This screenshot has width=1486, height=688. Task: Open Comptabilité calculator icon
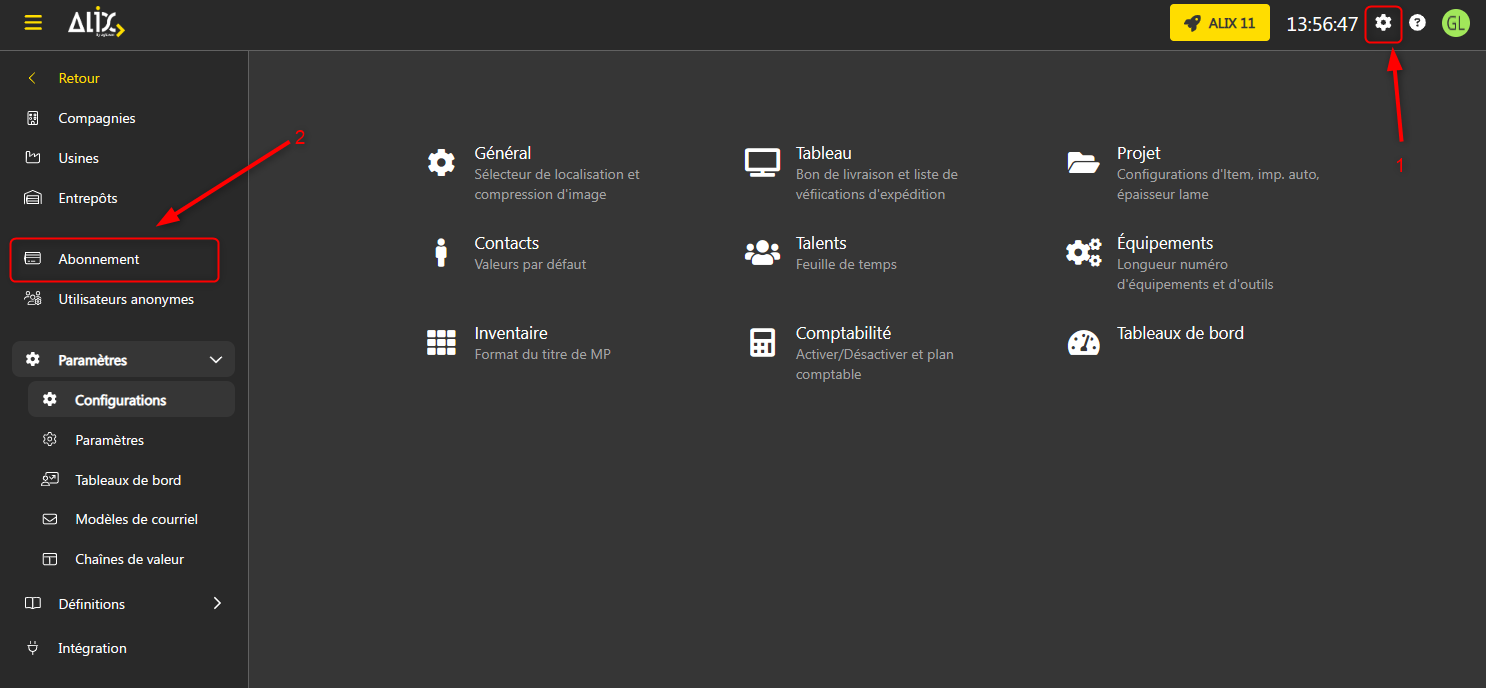pos(762,342)
